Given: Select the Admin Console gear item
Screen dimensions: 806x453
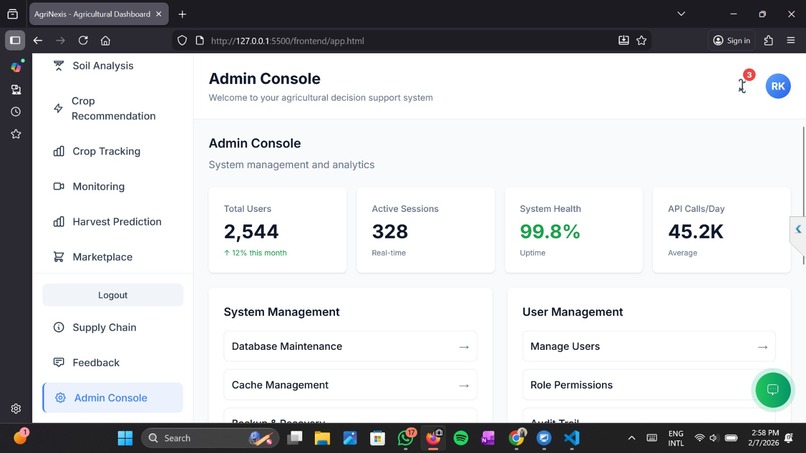Looking at the screenshot, I should pyautogui.click(x=113, y=397).
